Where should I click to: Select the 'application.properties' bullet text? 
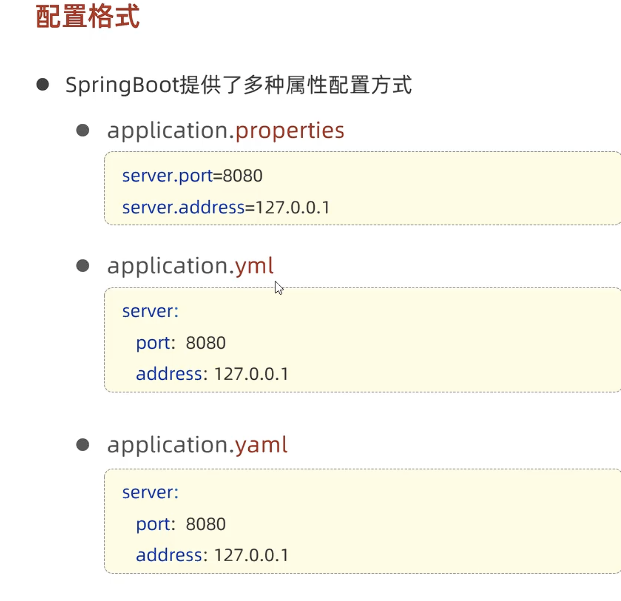click(x=226, y=131)
